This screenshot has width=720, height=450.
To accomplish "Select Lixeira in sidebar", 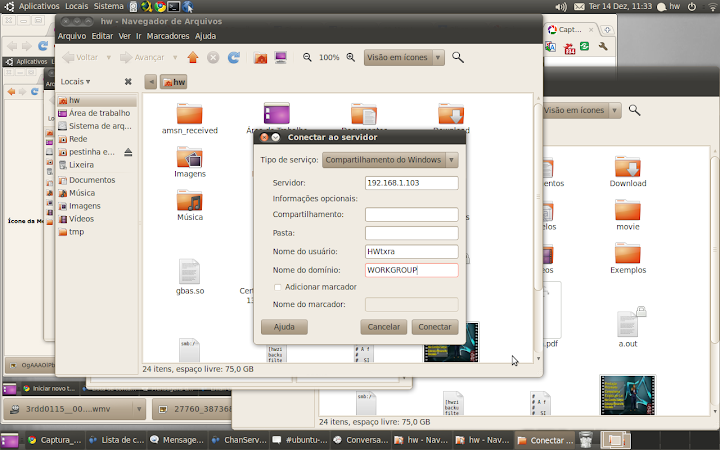I will pos(96,164).
